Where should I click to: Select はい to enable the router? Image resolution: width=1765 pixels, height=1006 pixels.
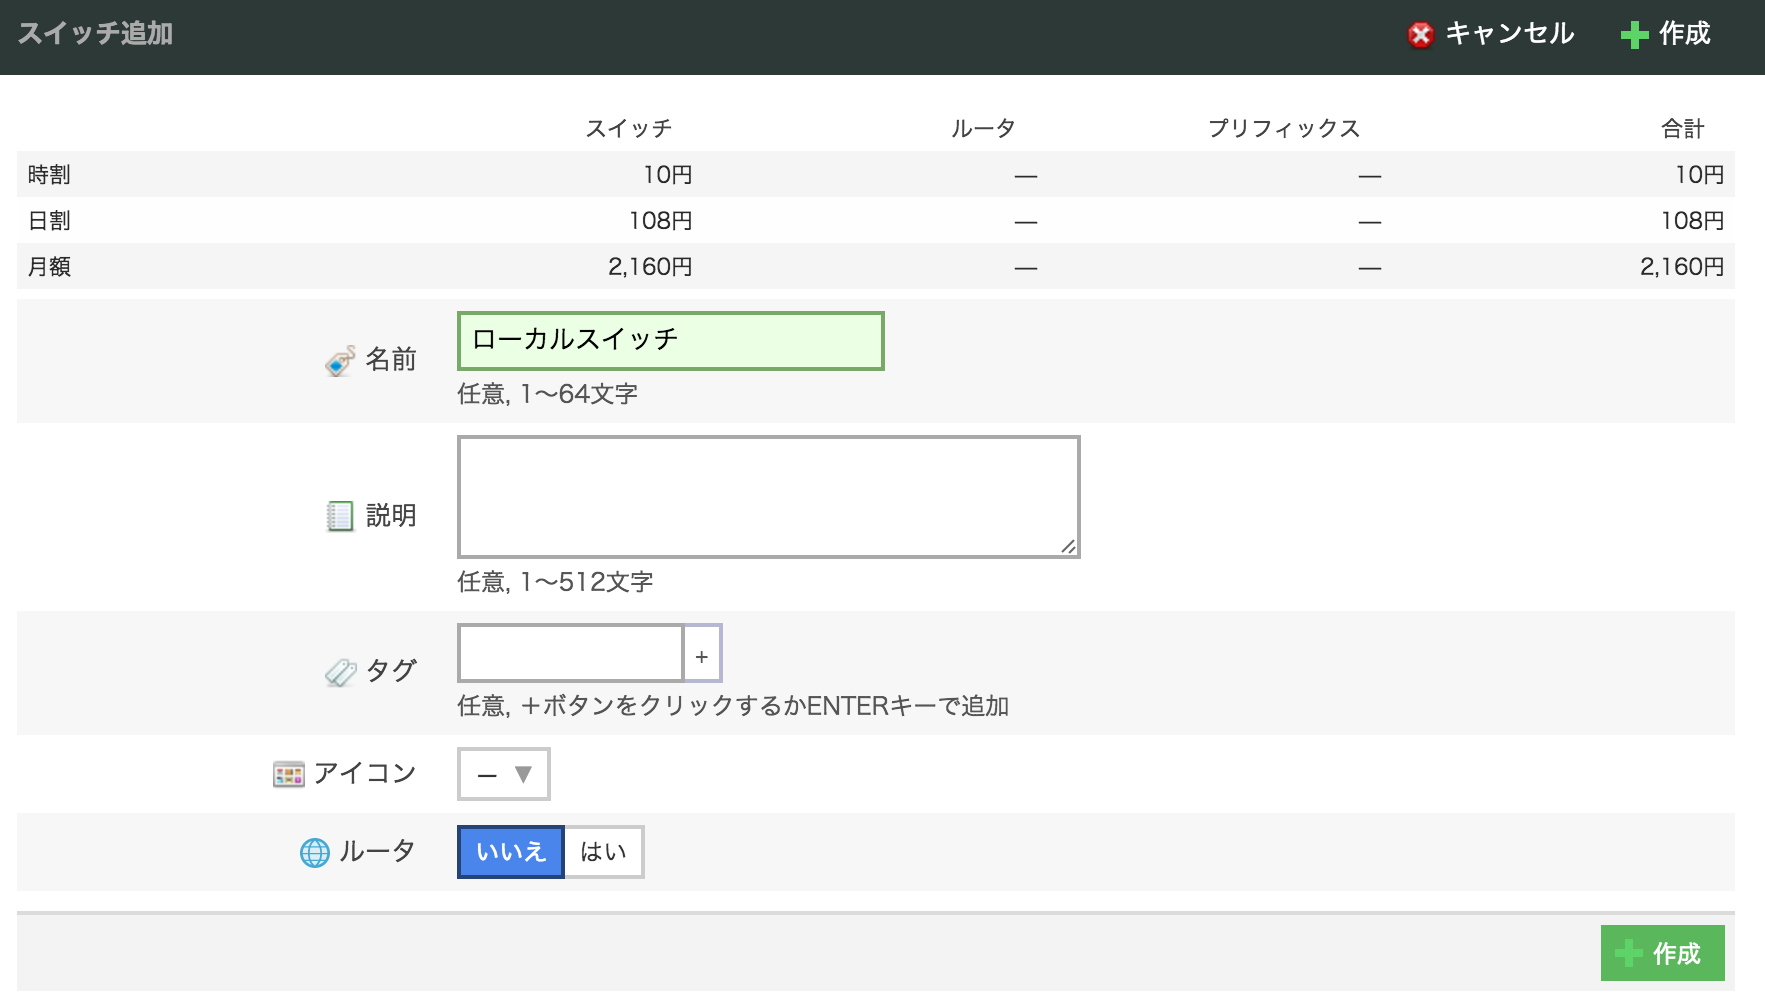604,852
